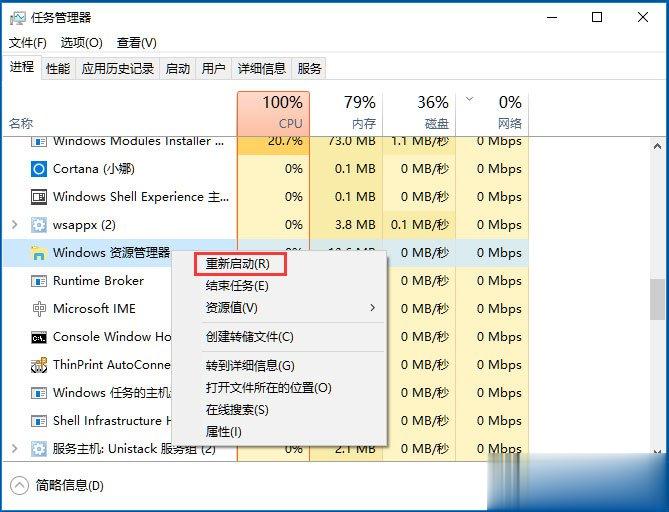Click the Task Manager title bar icon
Screen dimensions: 669x512
click(x=17, y=18)
